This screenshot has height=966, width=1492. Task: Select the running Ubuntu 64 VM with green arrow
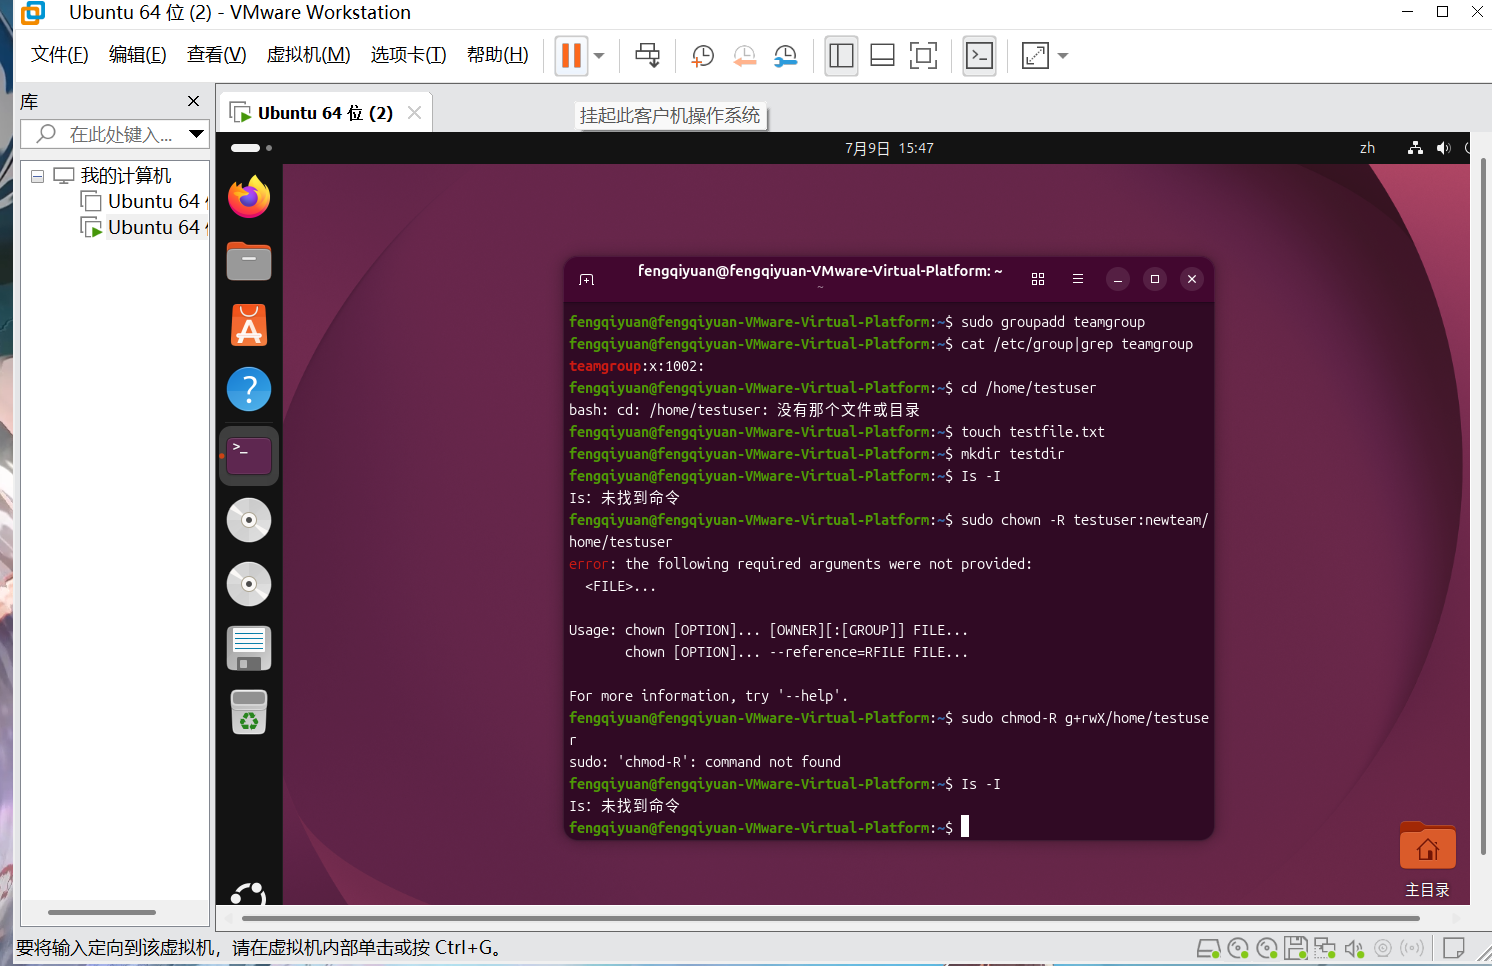pos(144,228)
